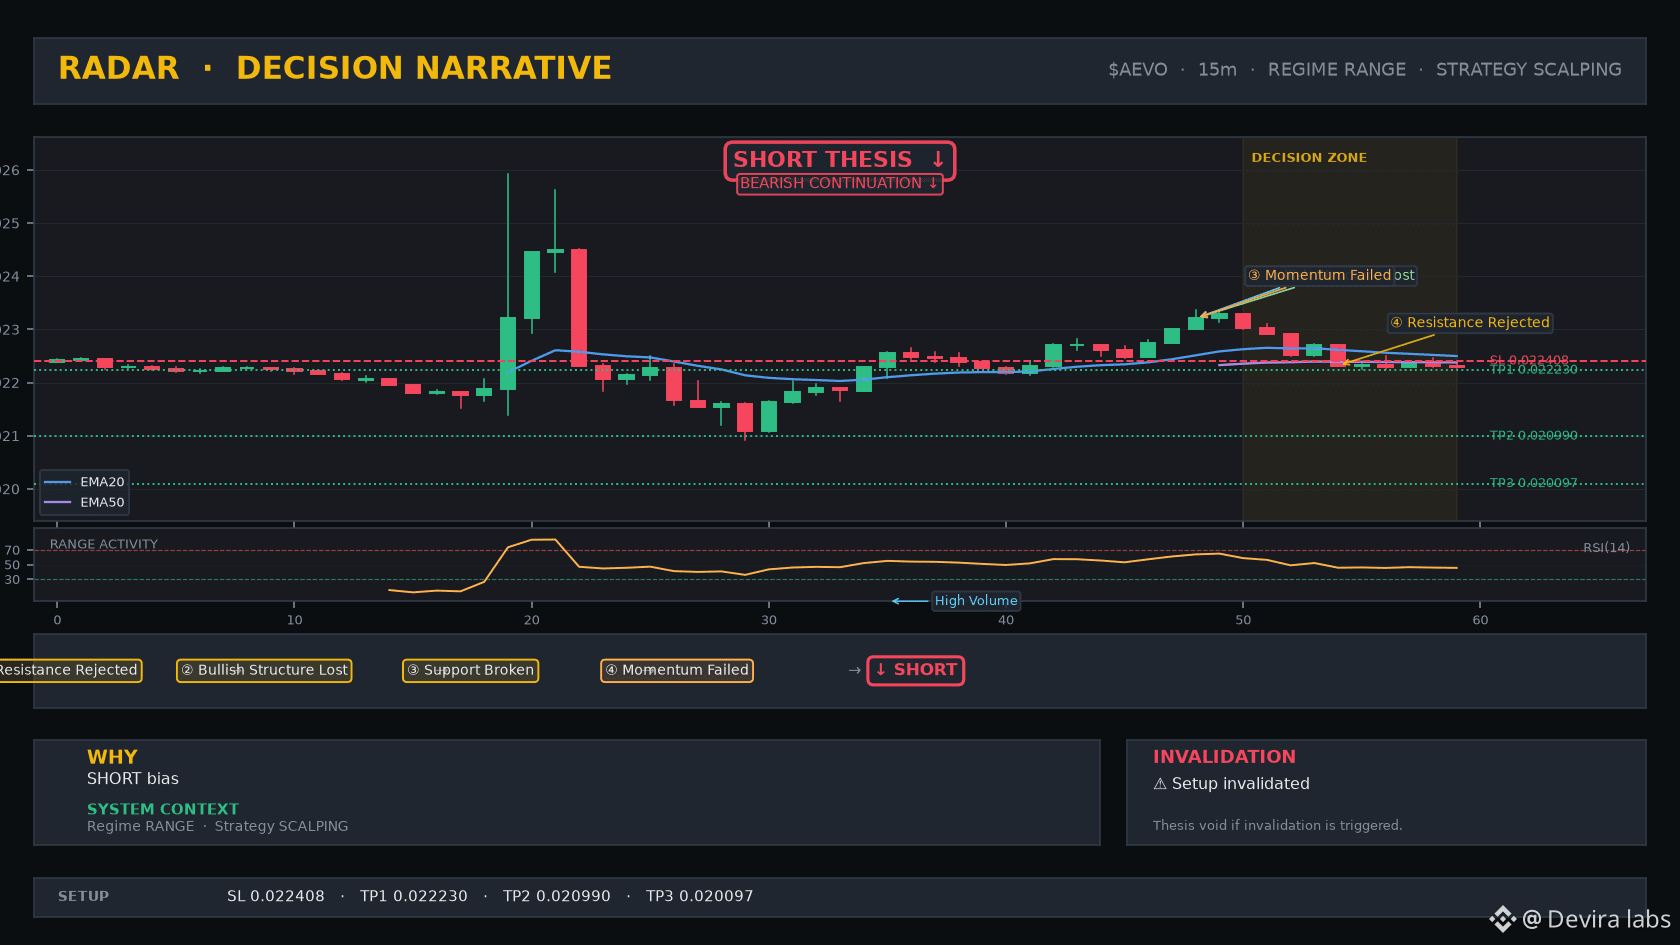Click the SHORT THESIS banner
The image size is (1680, 945).
(840, 160)
